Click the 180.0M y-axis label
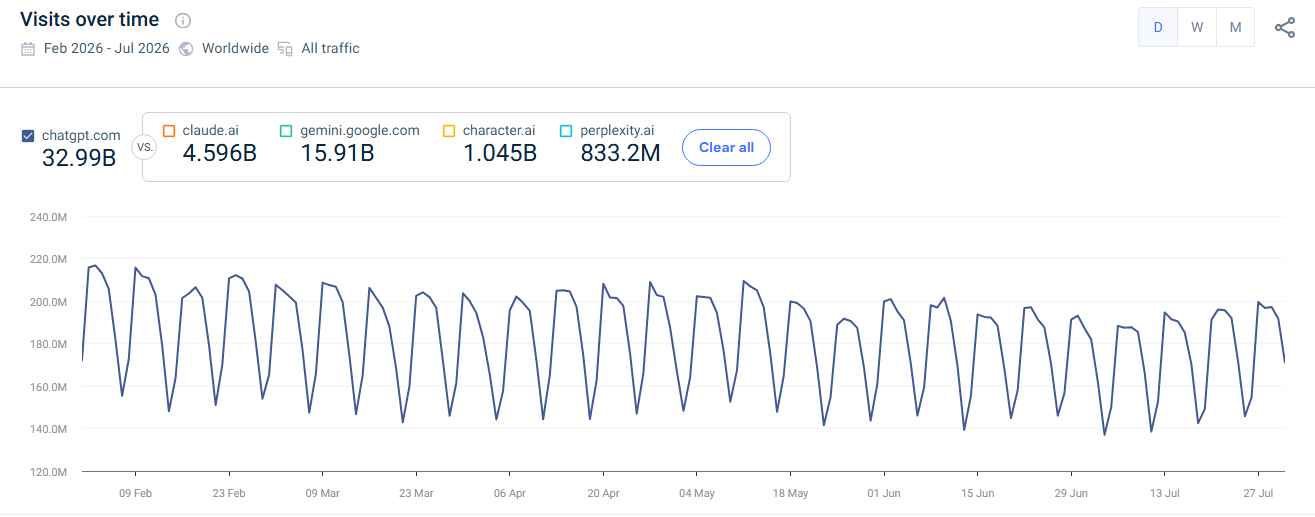 click(x=48, y=344)
